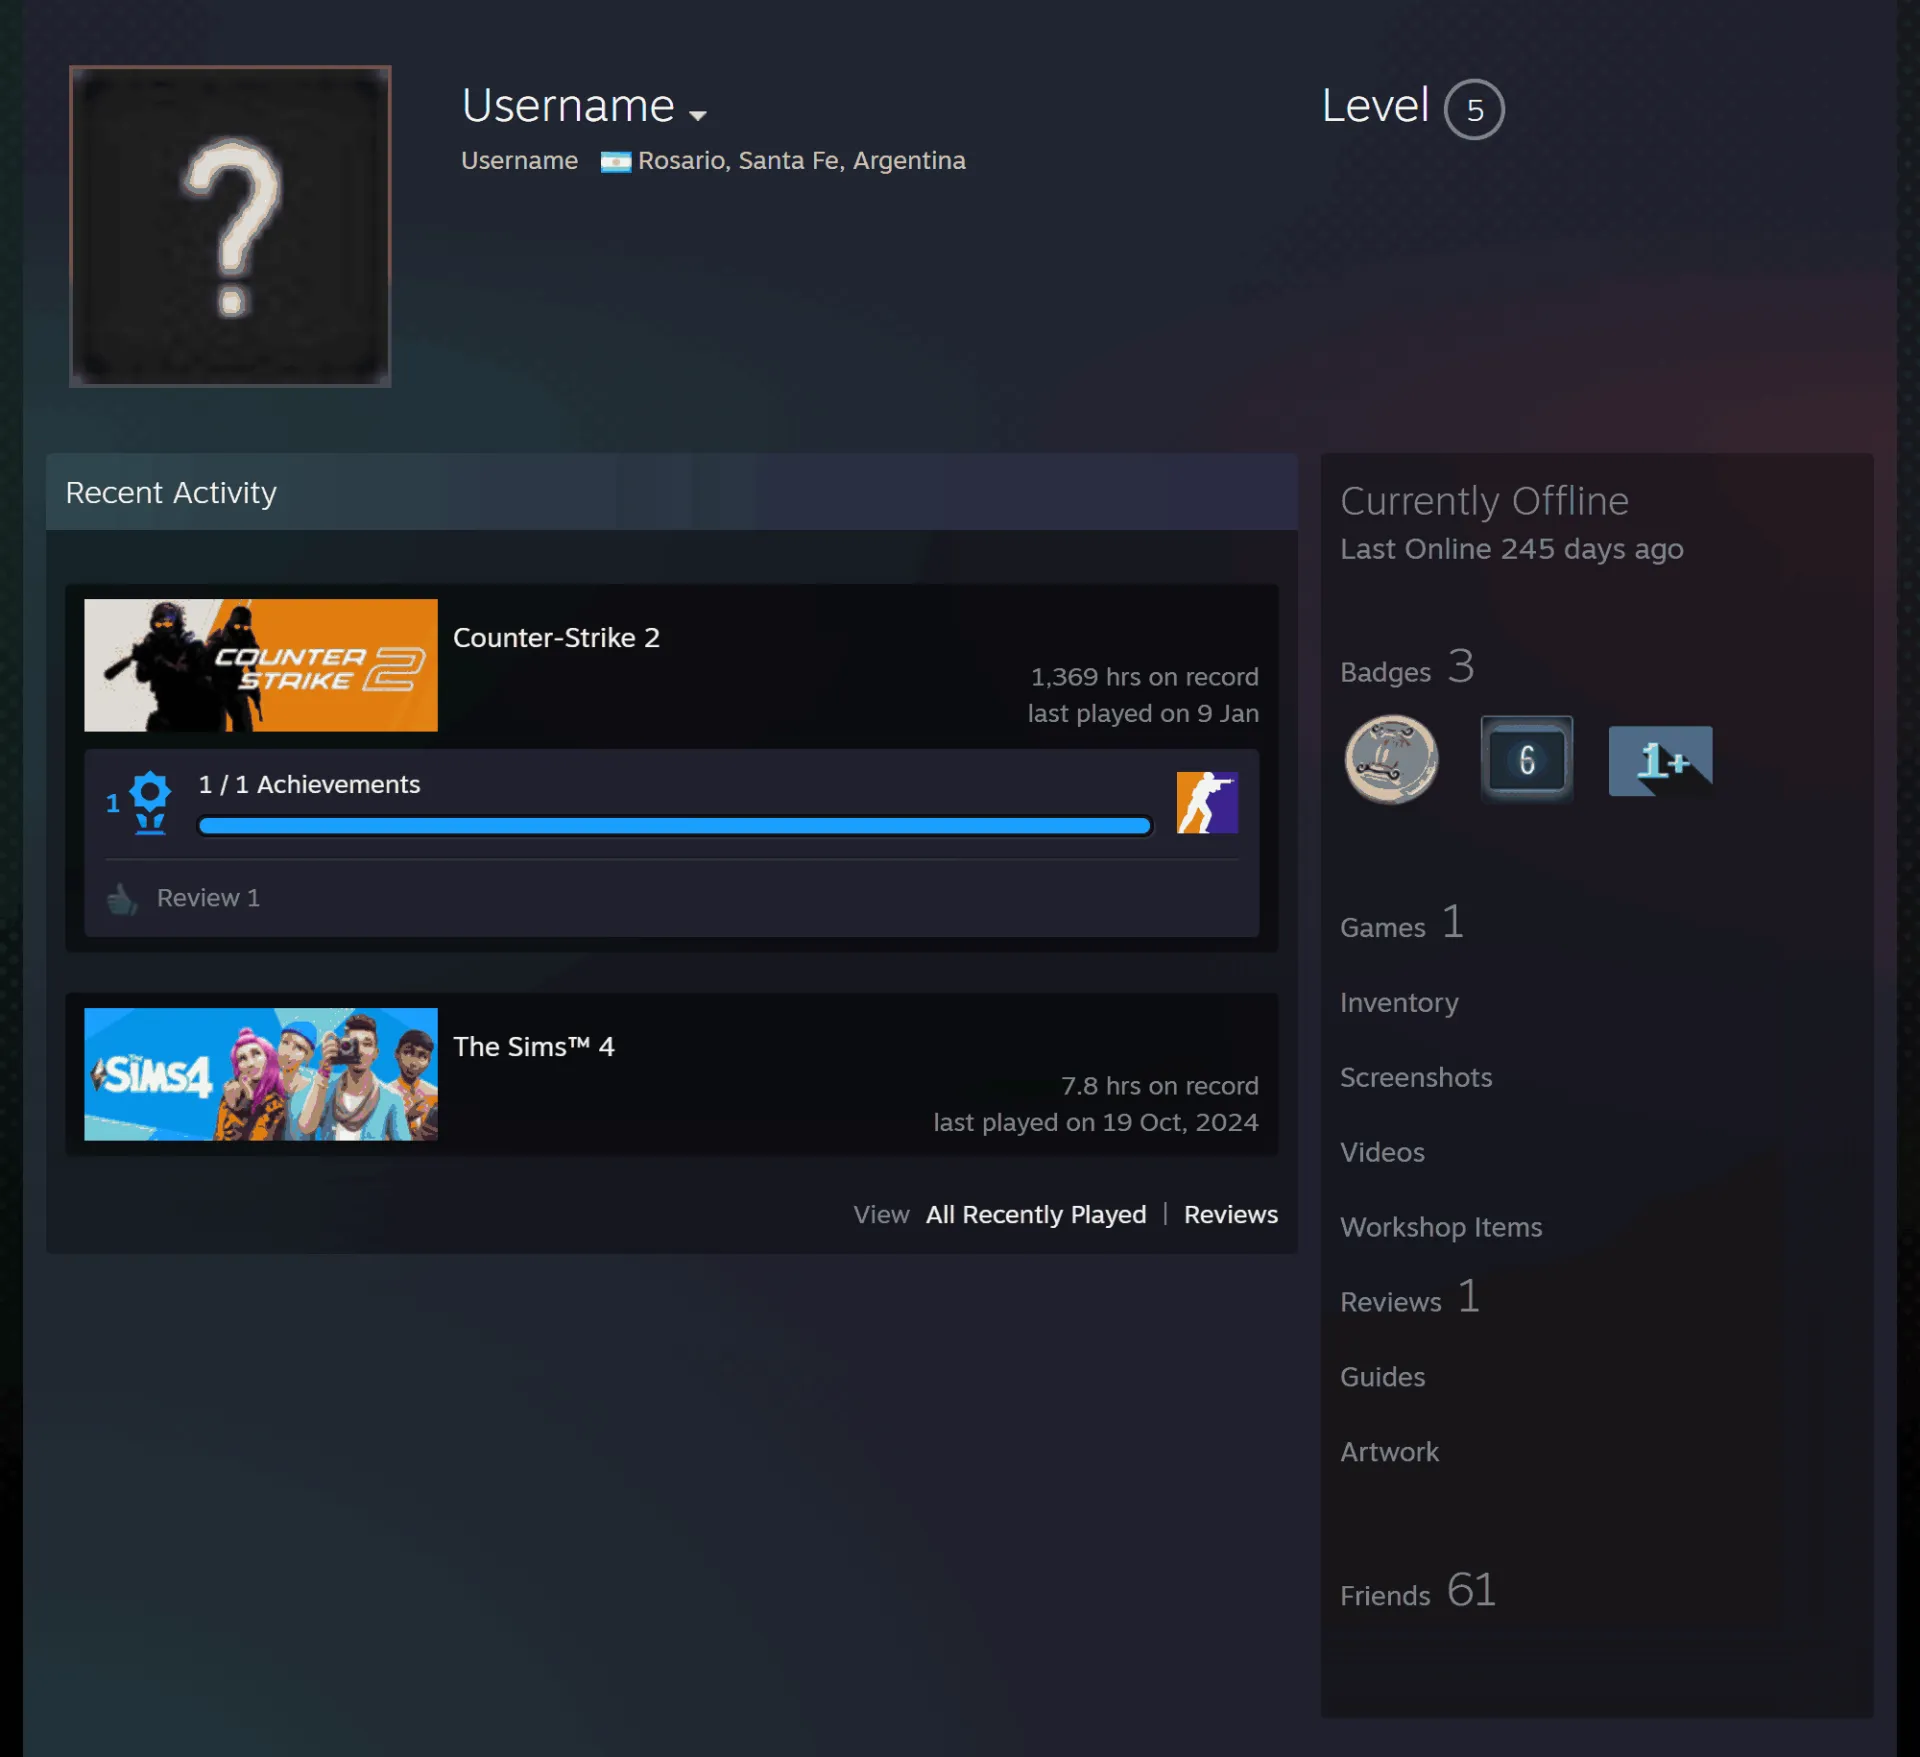Click 'last played on 19 Oct, 2024' text

(x=1096, y=1123)
